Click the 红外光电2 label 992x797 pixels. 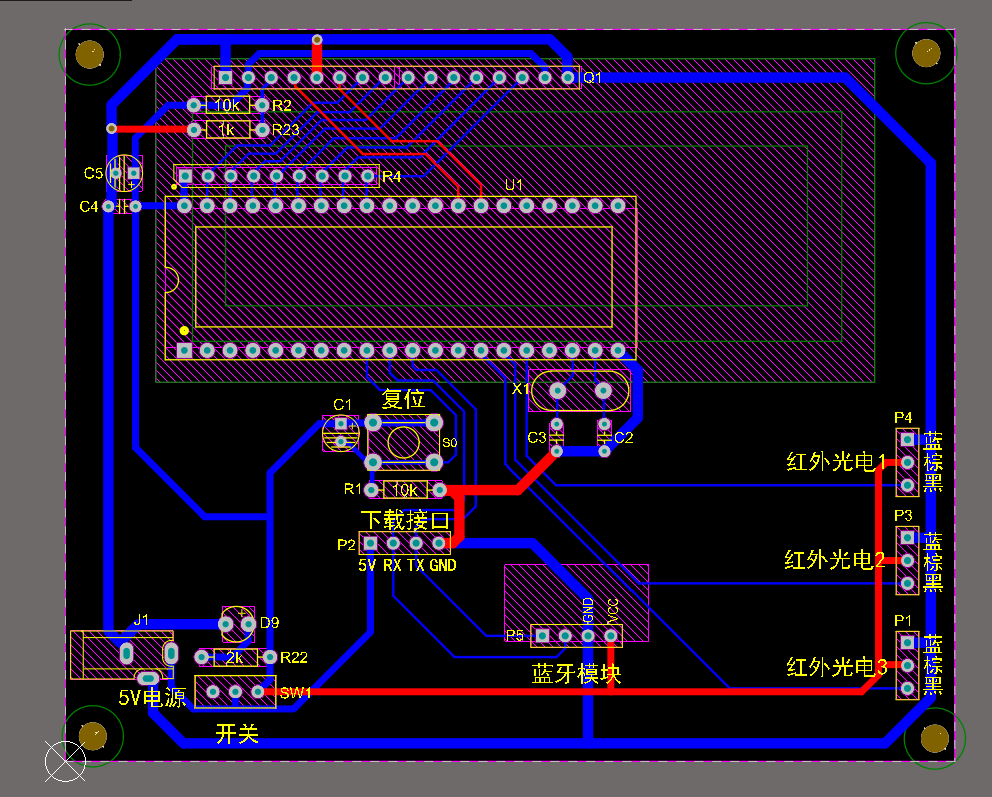[x=834, y=560]
